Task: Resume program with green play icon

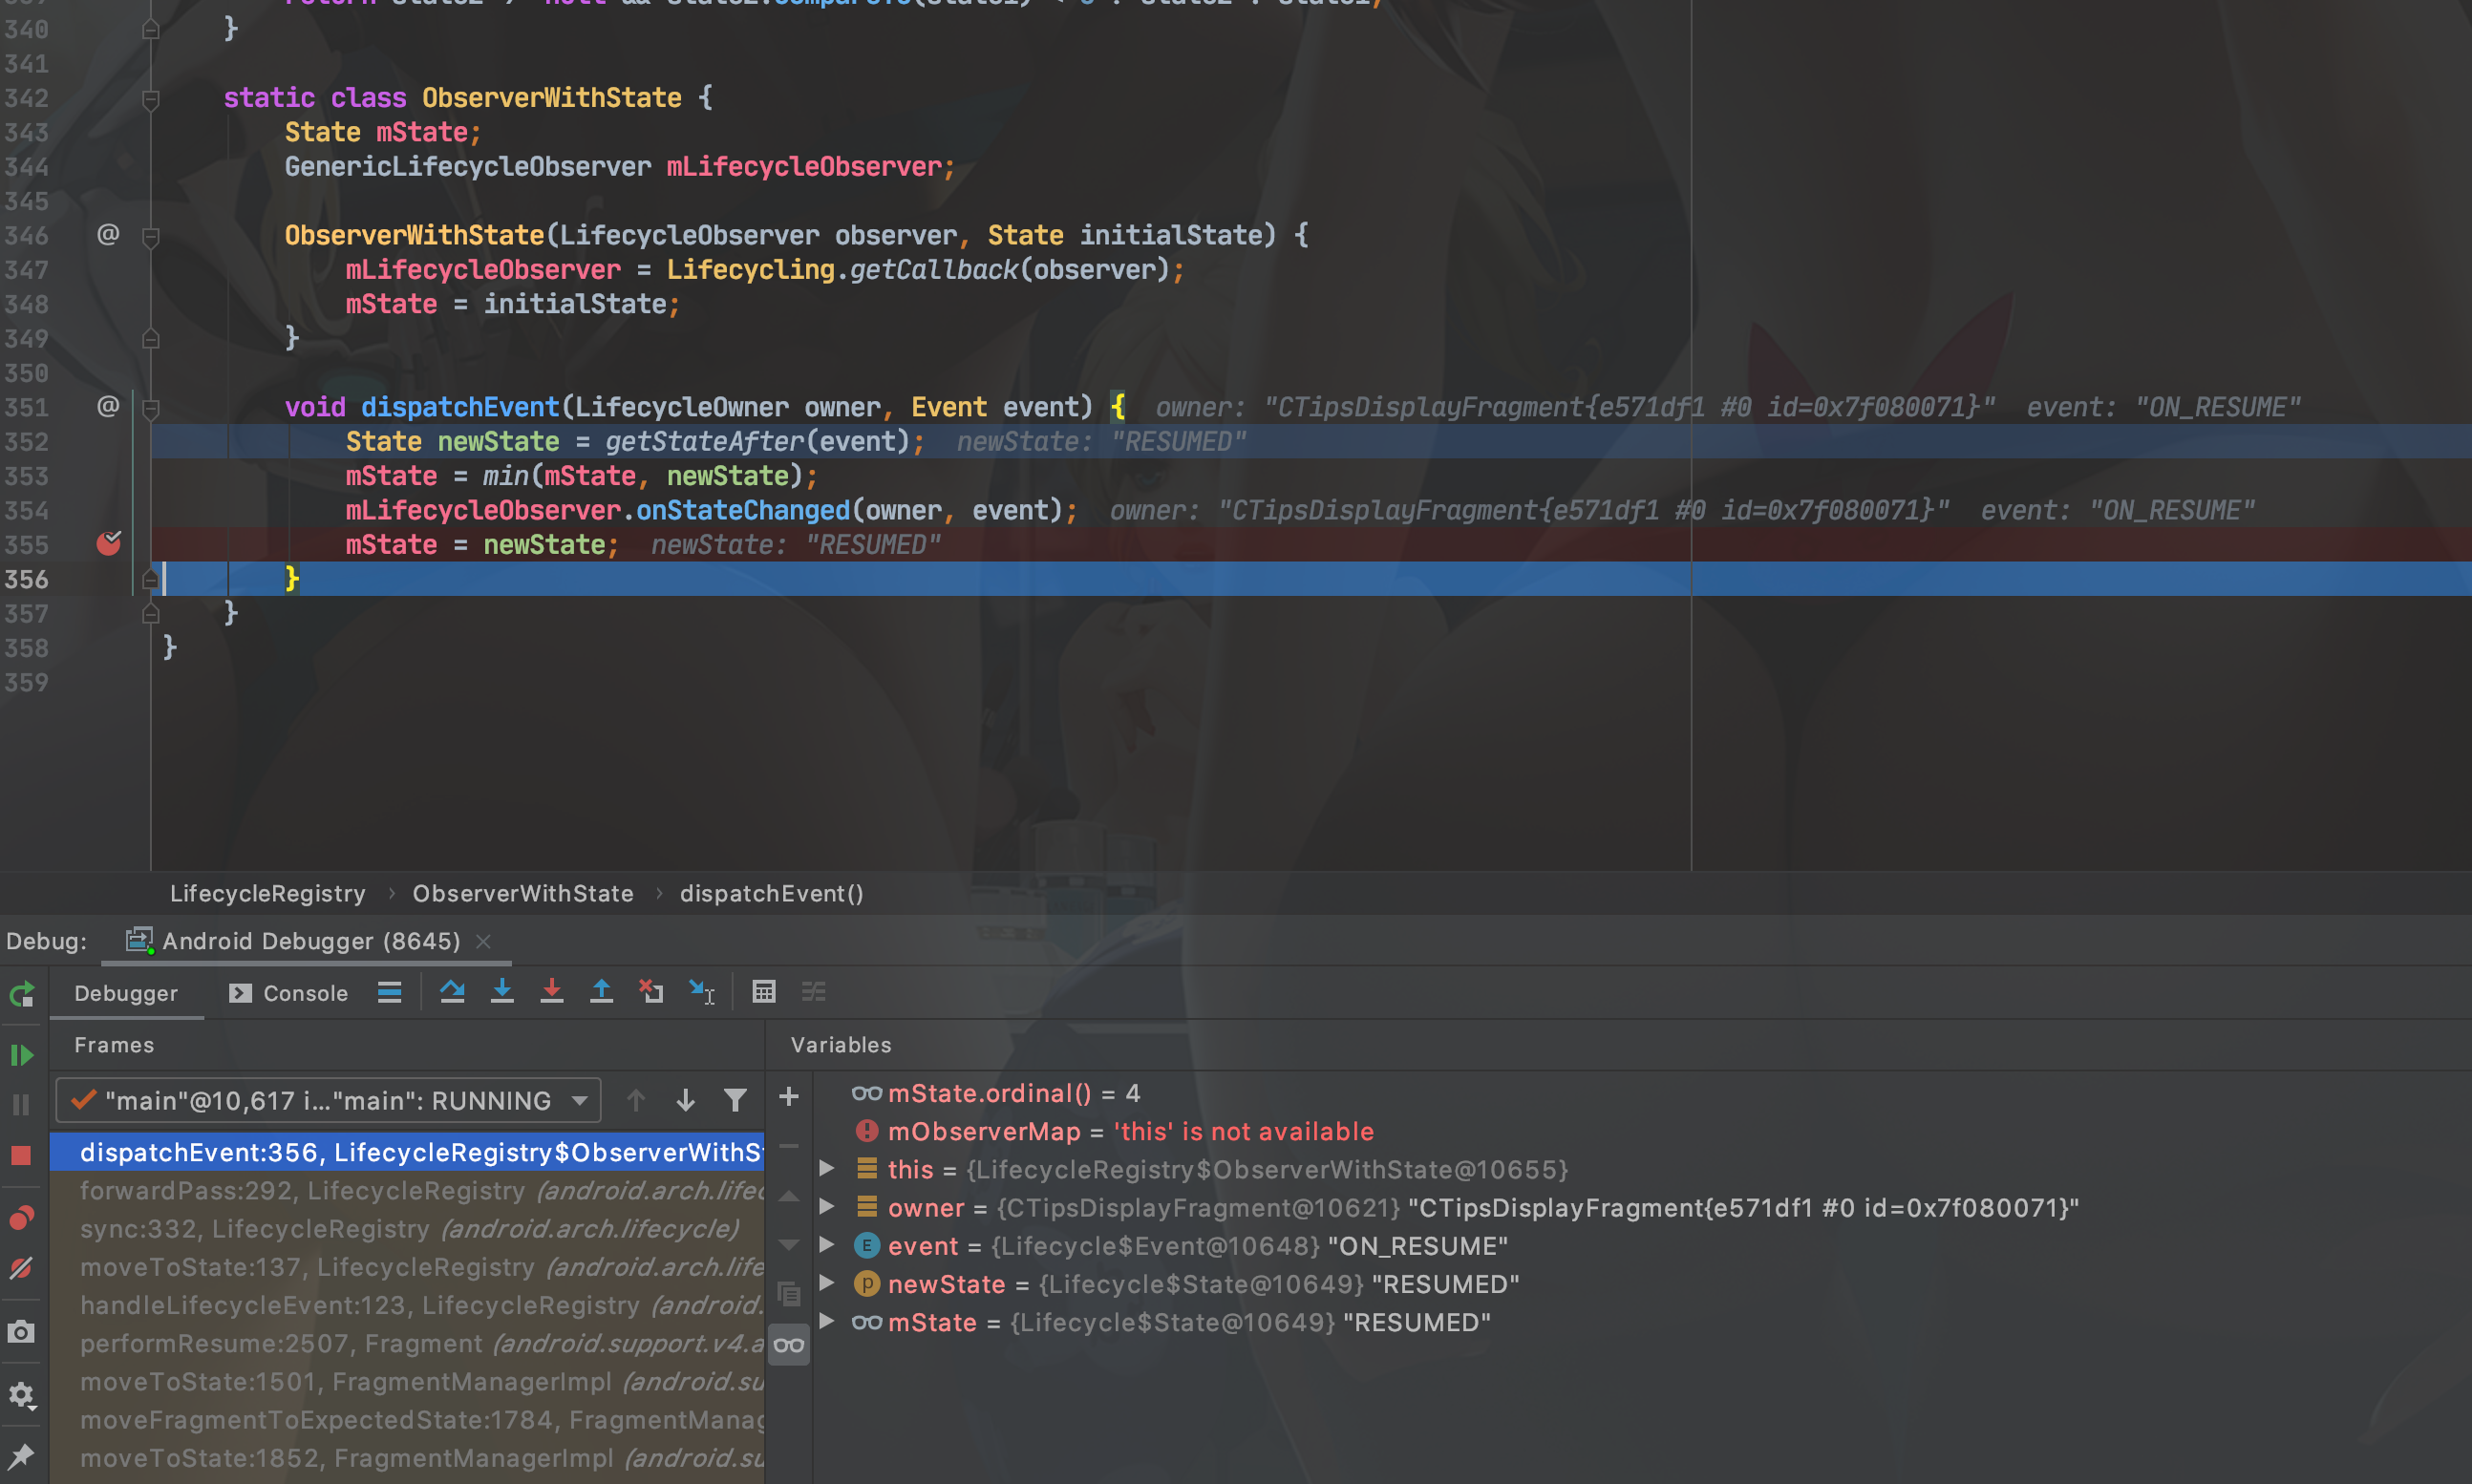Action: coord(21,1055)
